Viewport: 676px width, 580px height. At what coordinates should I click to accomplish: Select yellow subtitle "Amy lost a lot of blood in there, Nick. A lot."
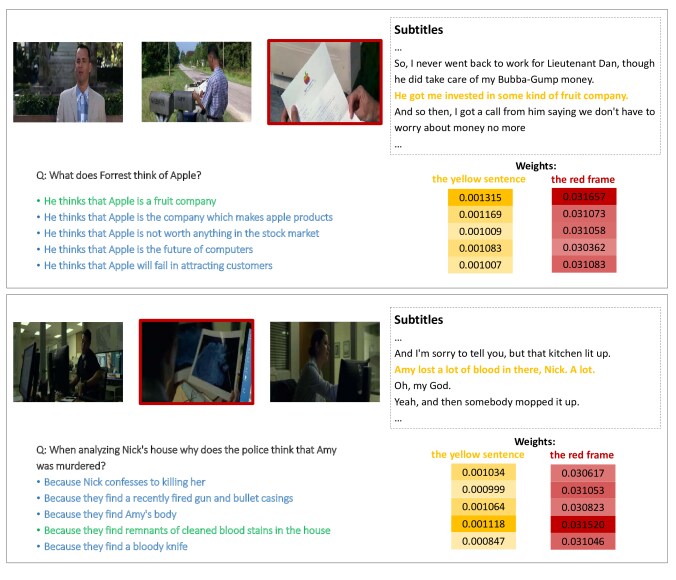click(x=494, y=370)
